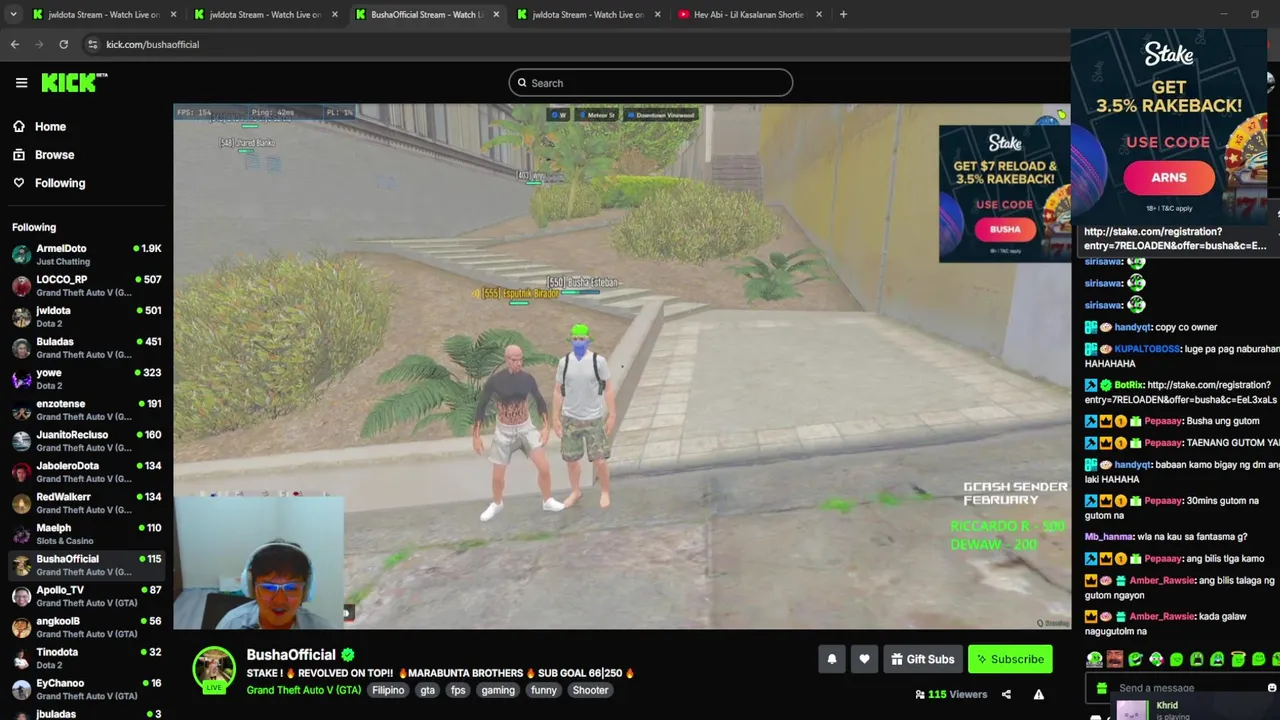Open Tinodota channel
This screenshot has width=1280, height=720.
click(x=86, y=658)
